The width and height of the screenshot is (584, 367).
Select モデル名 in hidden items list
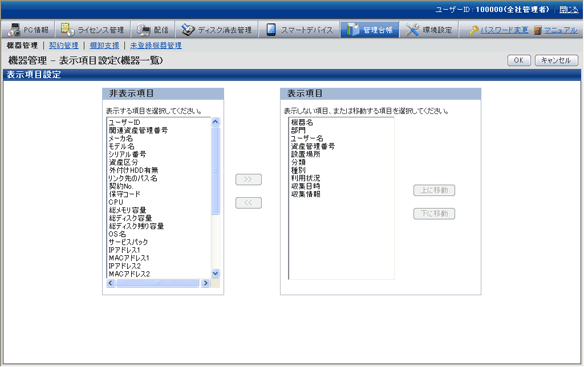point(121,146)
